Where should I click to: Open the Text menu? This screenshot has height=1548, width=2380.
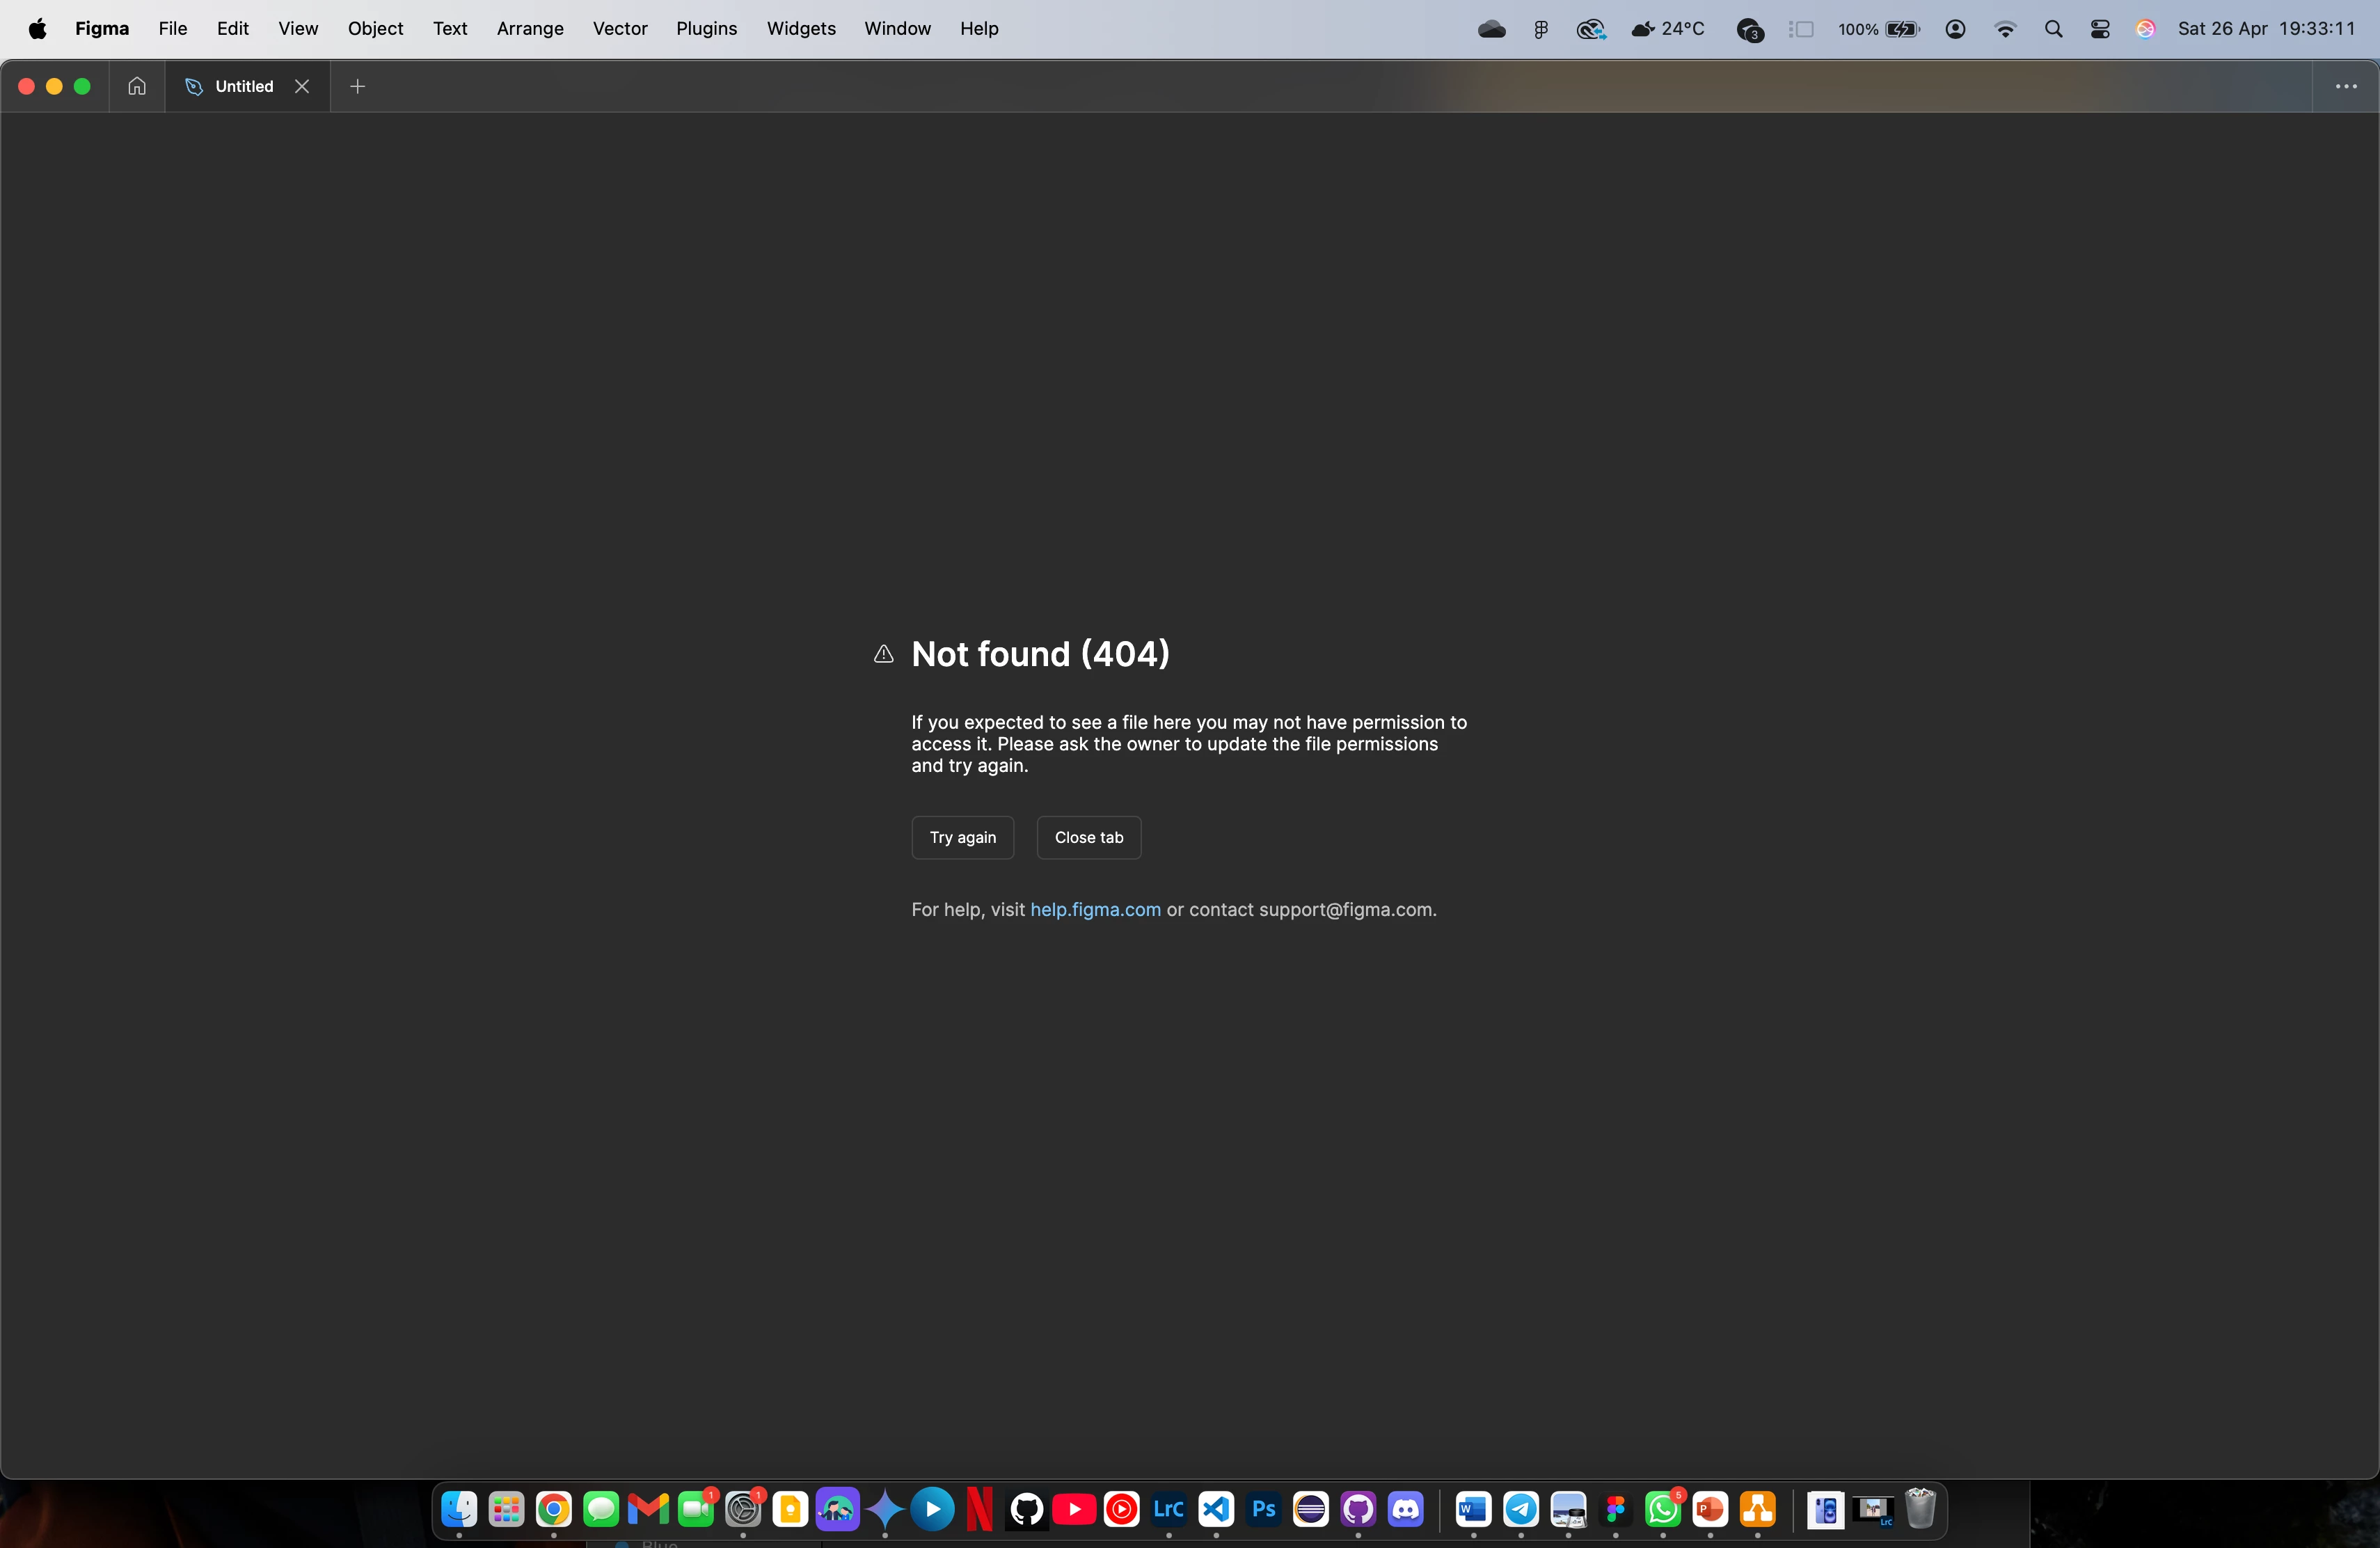coord(450,29)
